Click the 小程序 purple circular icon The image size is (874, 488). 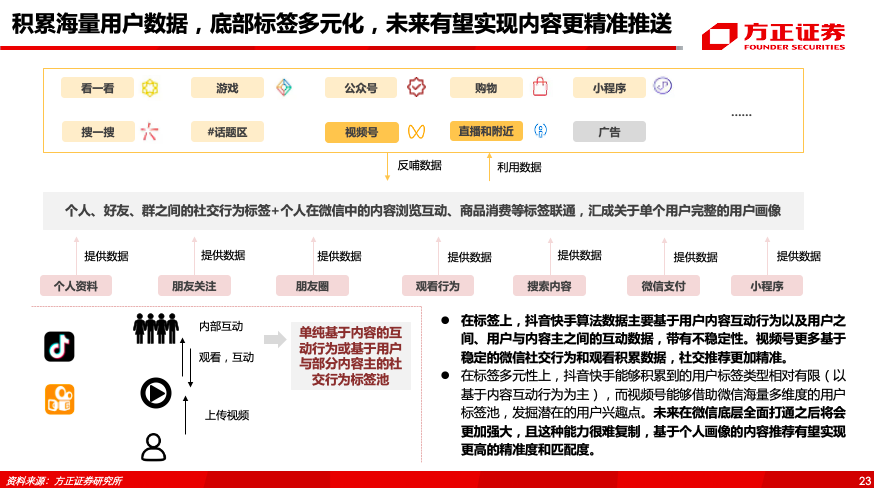[x=663, y=86]
